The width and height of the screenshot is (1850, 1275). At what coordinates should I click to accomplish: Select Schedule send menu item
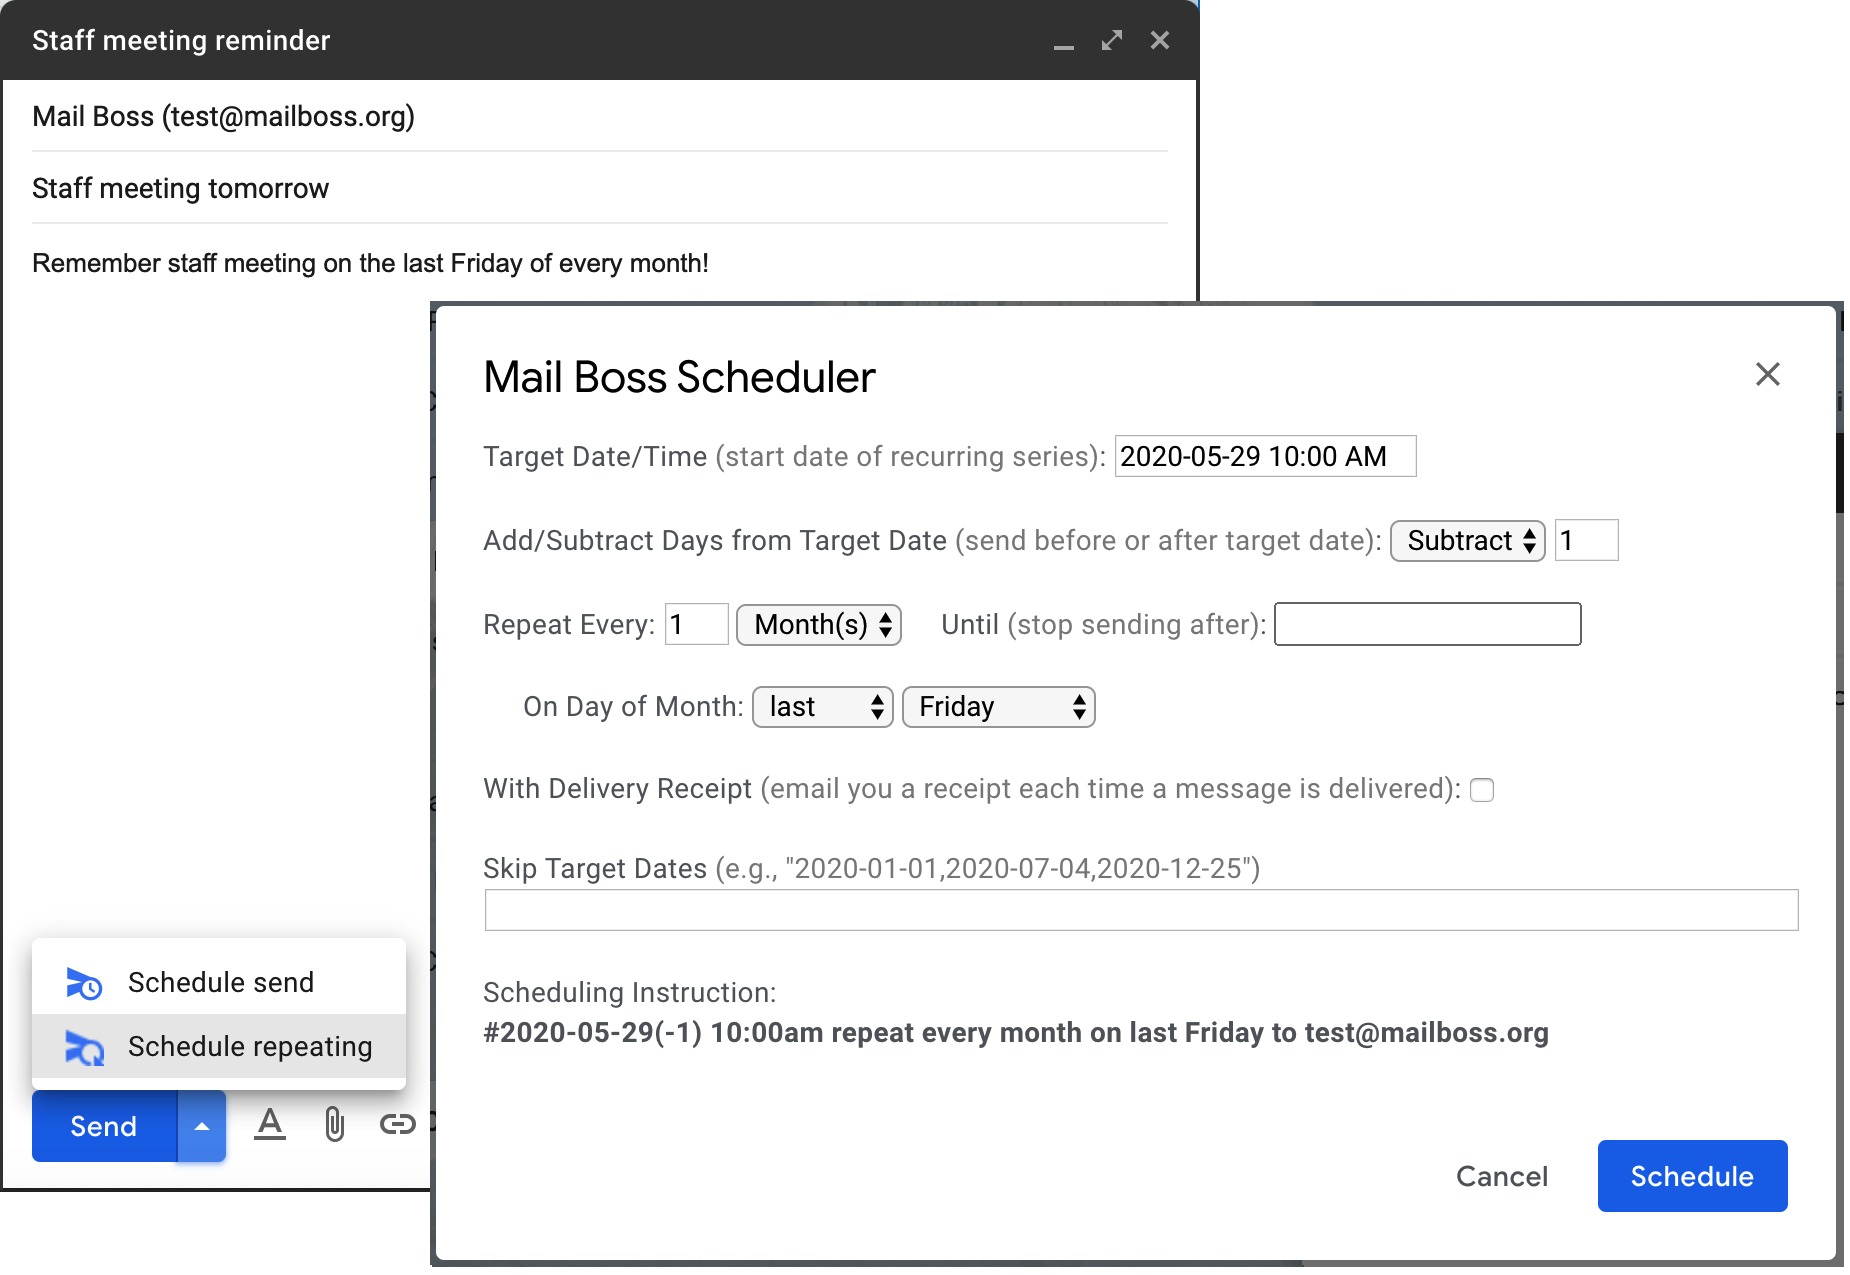click(219, 982)
